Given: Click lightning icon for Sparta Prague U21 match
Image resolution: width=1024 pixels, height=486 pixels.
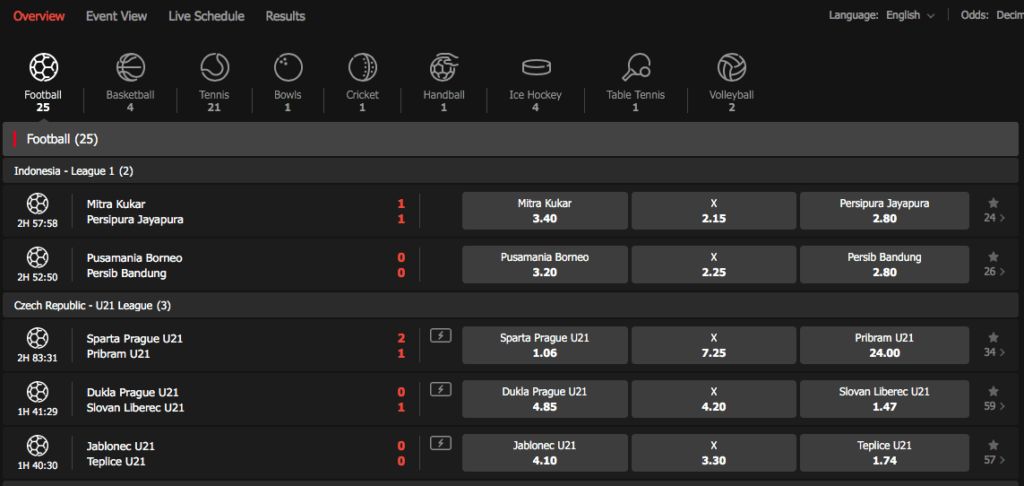Looking at the screenshot, I should click(441, 336).
